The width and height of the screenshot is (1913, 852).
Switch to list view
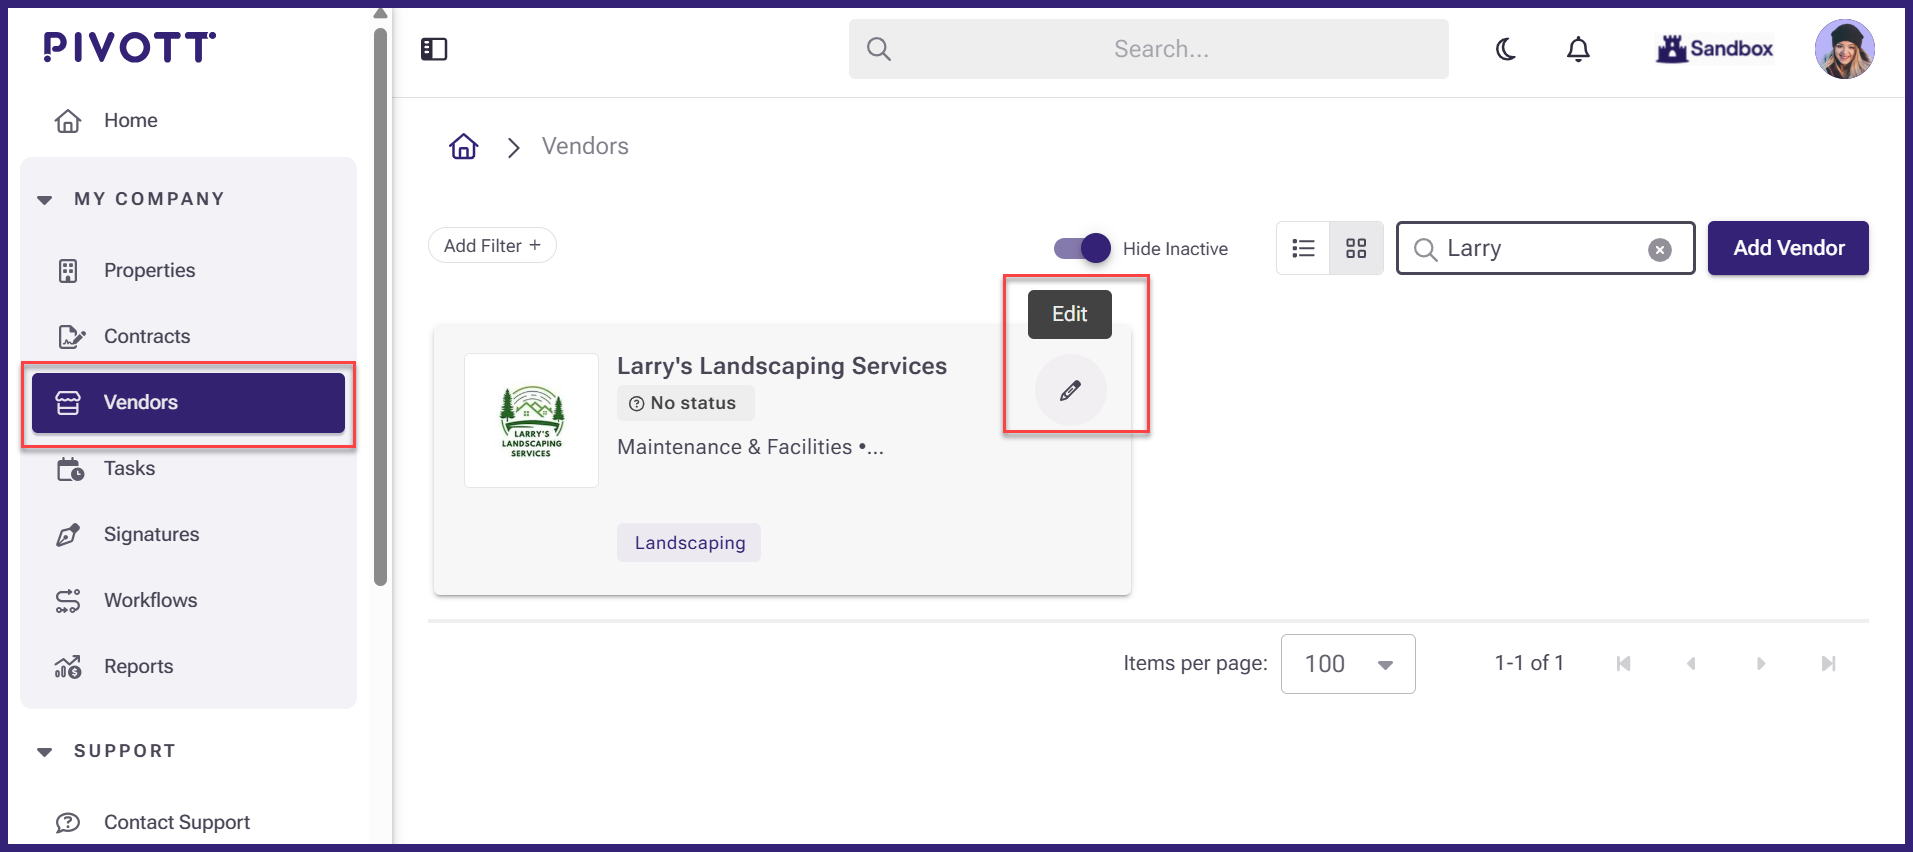tap(1303, 248)
